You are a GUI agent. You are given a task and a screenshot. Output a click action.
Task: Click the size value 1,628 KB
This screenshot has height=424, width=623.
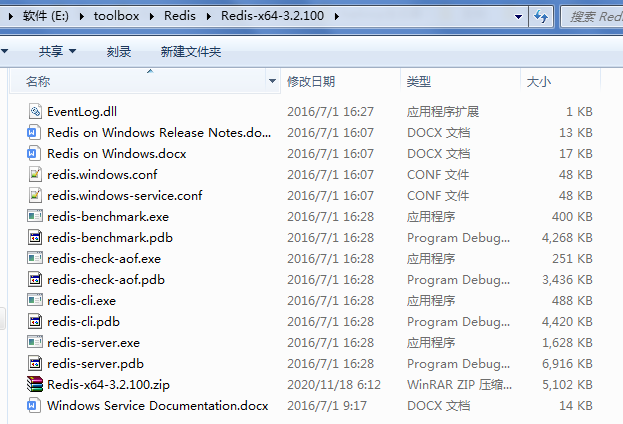[567, 343]
